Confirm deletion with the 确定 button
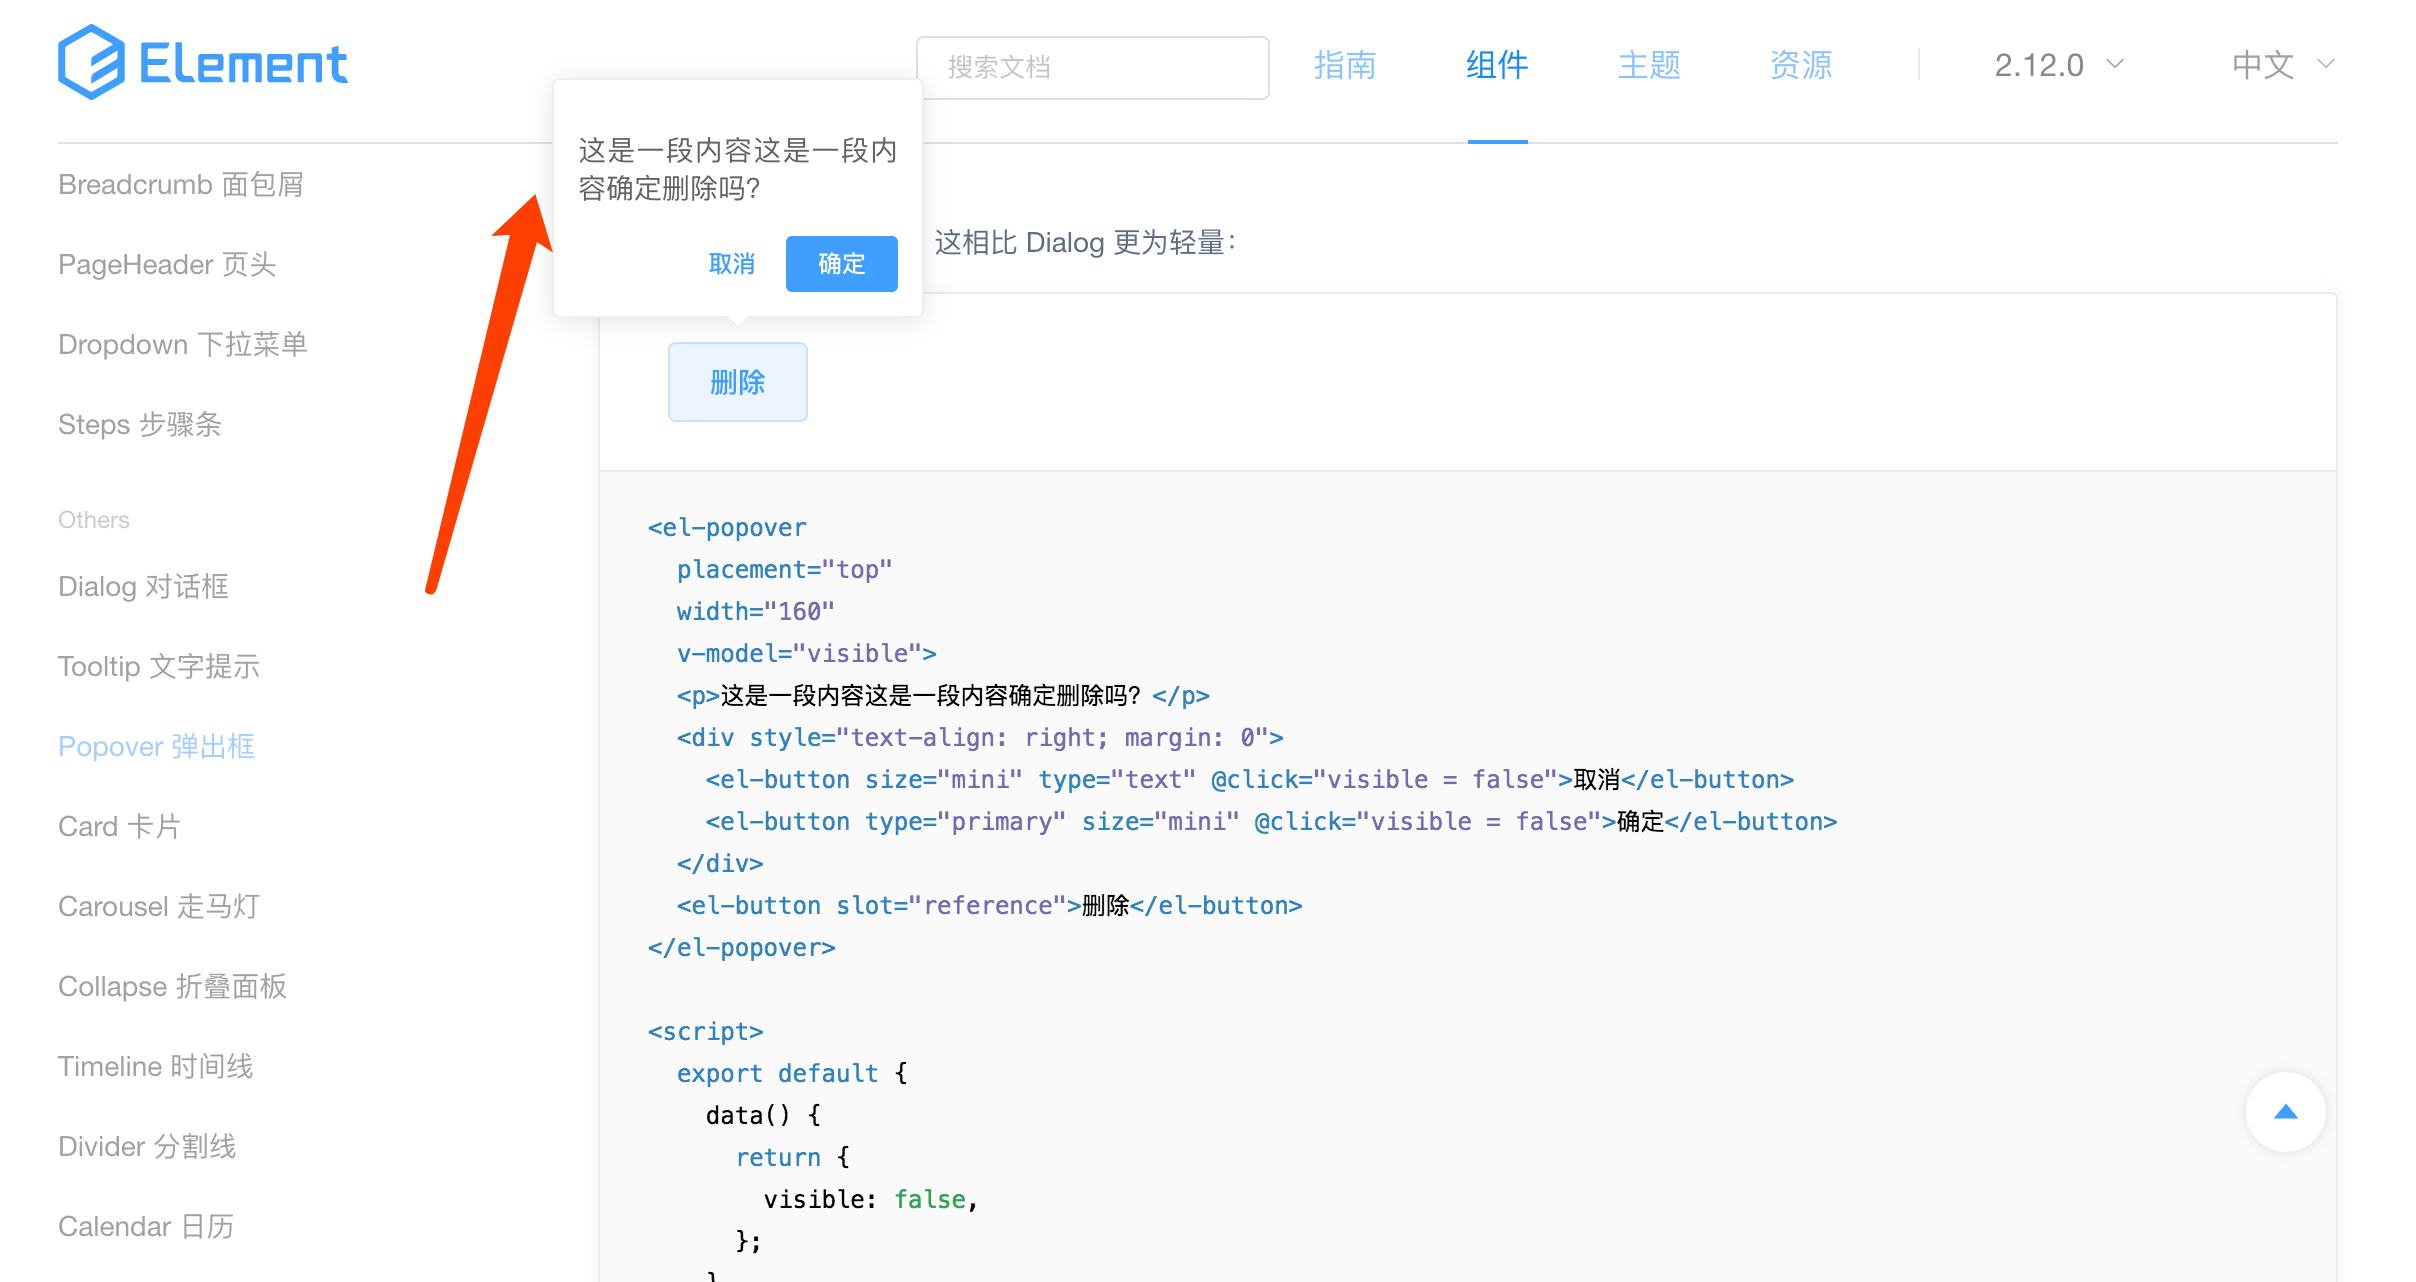 [x=841, y=263]
